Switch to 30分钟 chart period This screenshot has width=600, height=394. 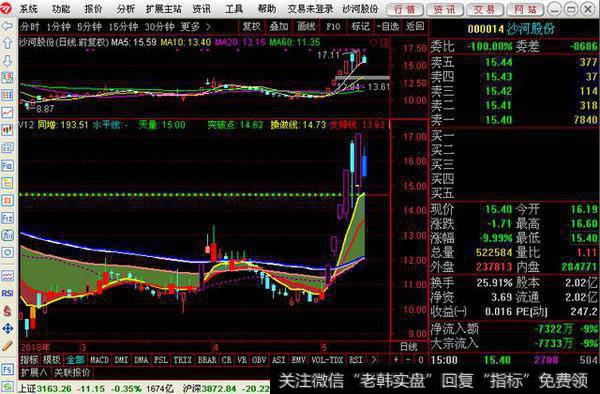coord(160,27)
